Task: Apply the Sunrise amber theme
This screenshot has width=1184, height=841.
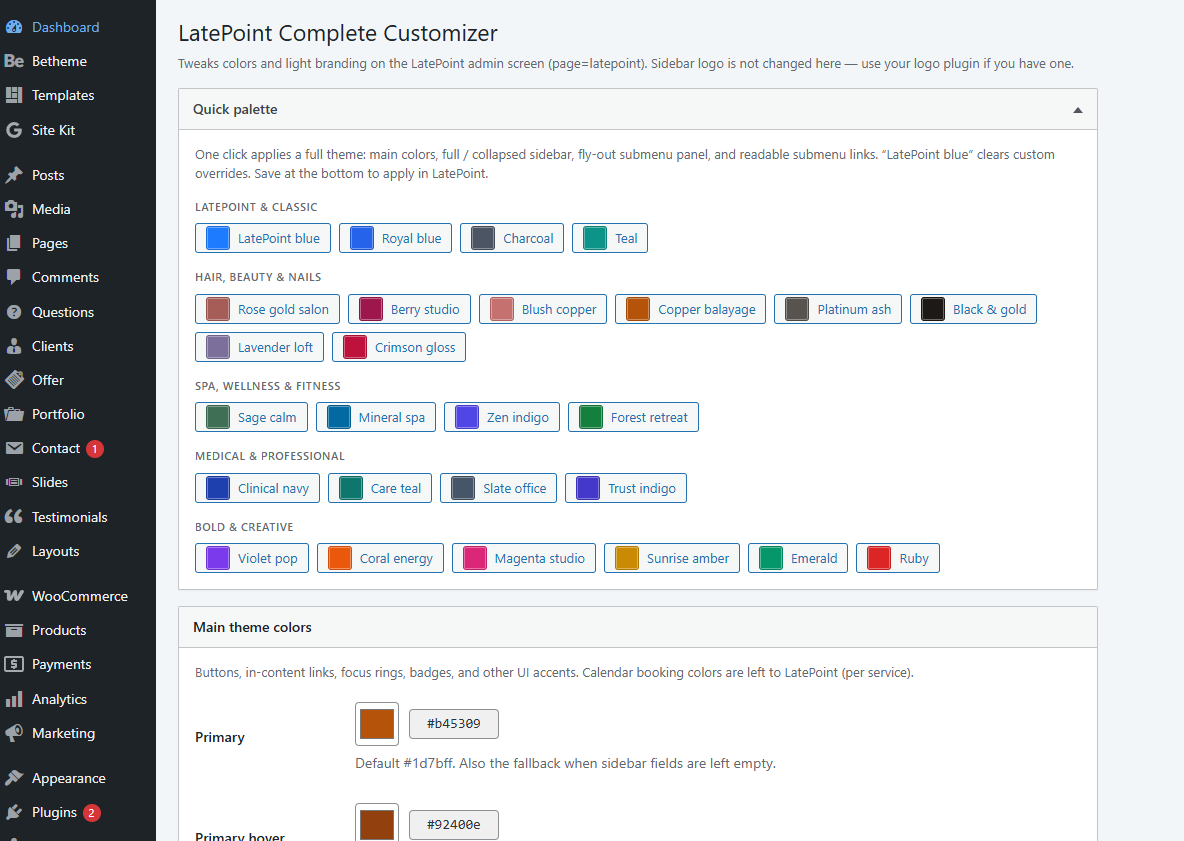Action: click(x=671, y=558)
